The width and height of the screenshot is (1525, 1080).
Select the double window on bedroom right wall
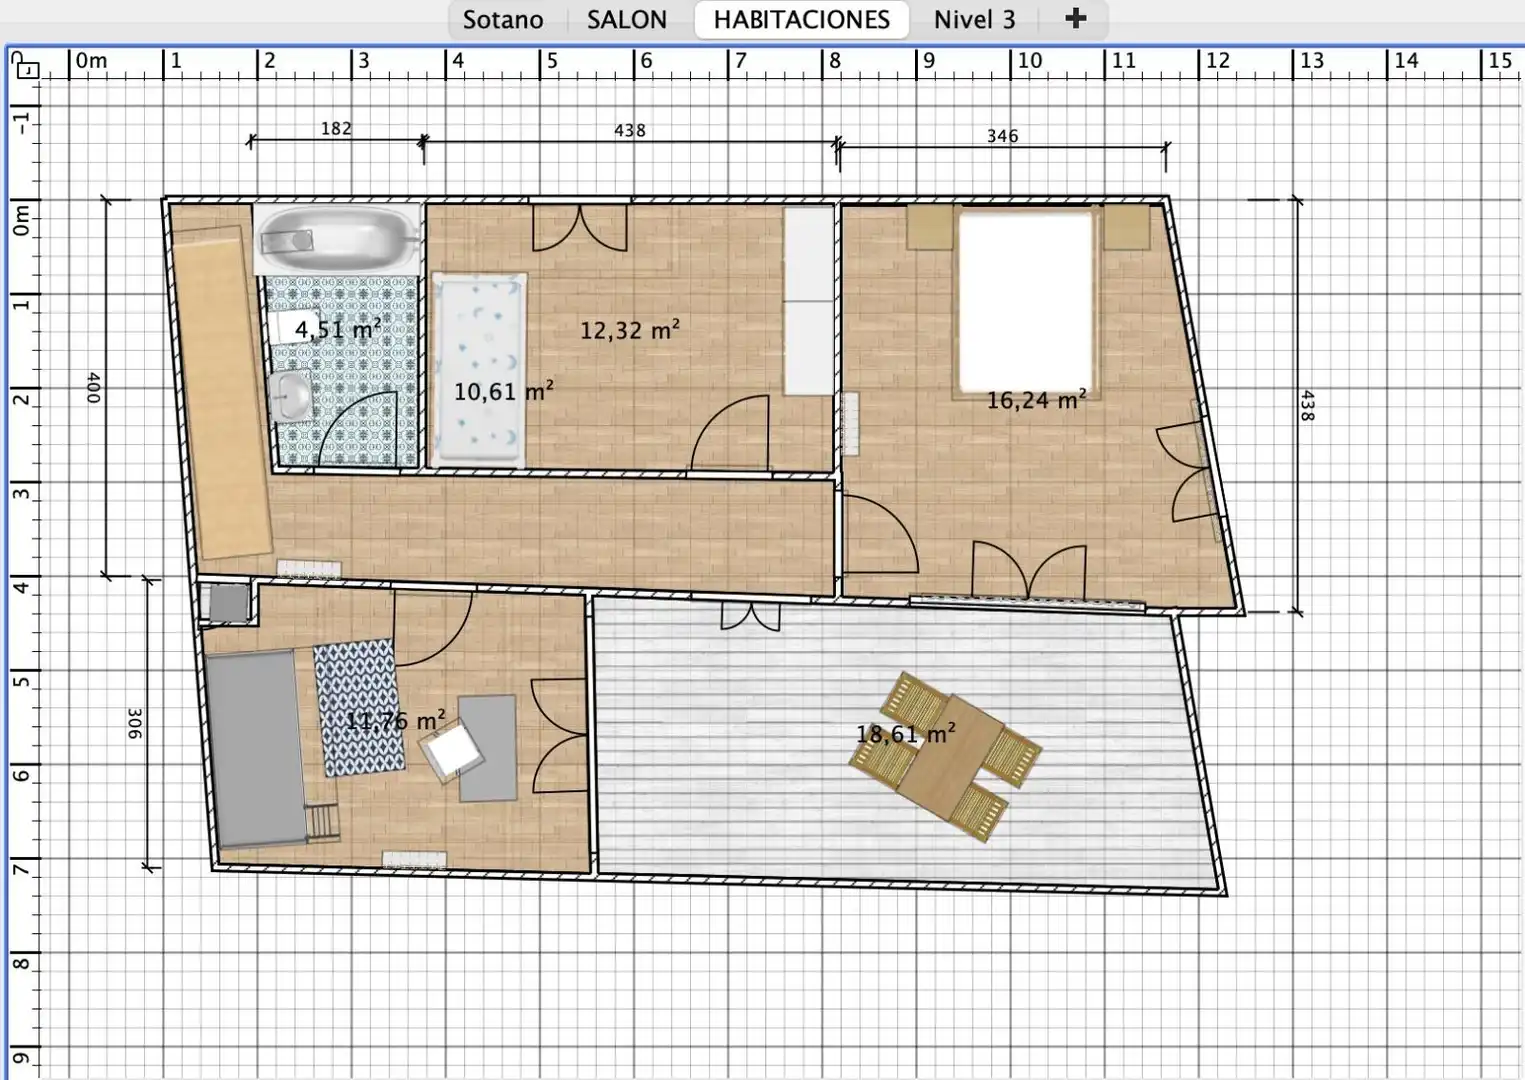[x=1190, y=471]
